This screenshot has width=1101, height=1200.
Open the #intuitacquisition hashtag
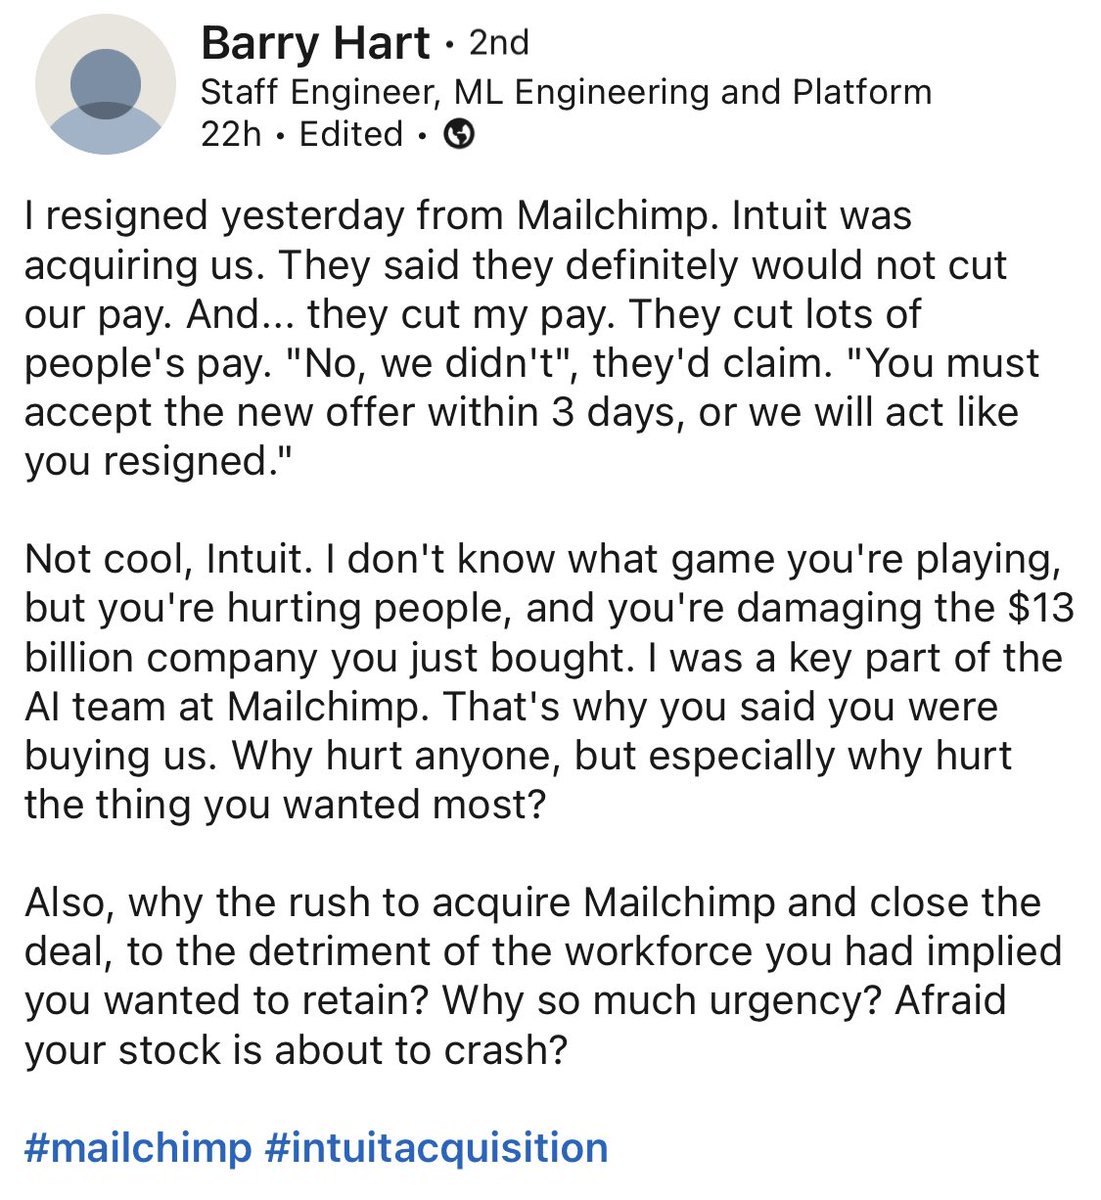(436, 1148)
